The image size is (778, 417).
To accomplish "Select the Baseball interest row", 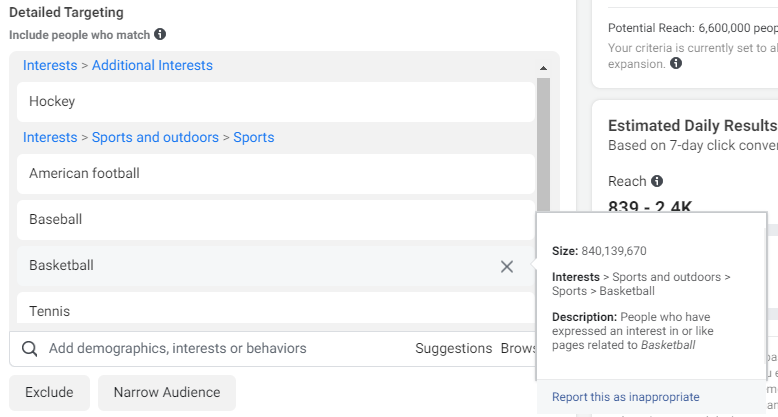I will pos(275,219).
